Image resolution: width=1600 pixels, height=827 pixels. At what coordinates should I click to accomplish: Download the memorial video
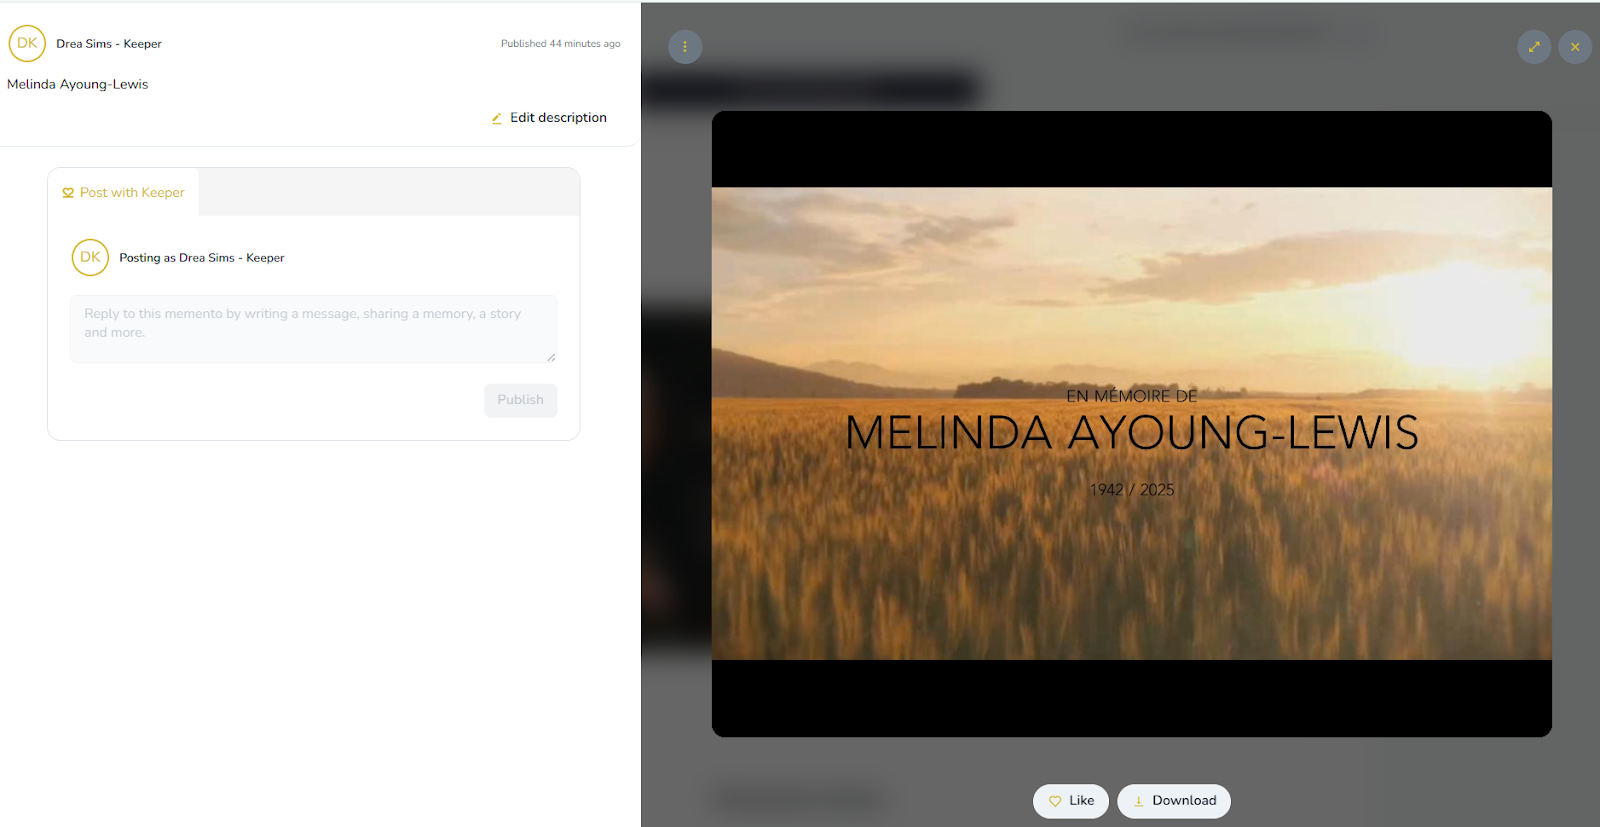point(1174,801)
